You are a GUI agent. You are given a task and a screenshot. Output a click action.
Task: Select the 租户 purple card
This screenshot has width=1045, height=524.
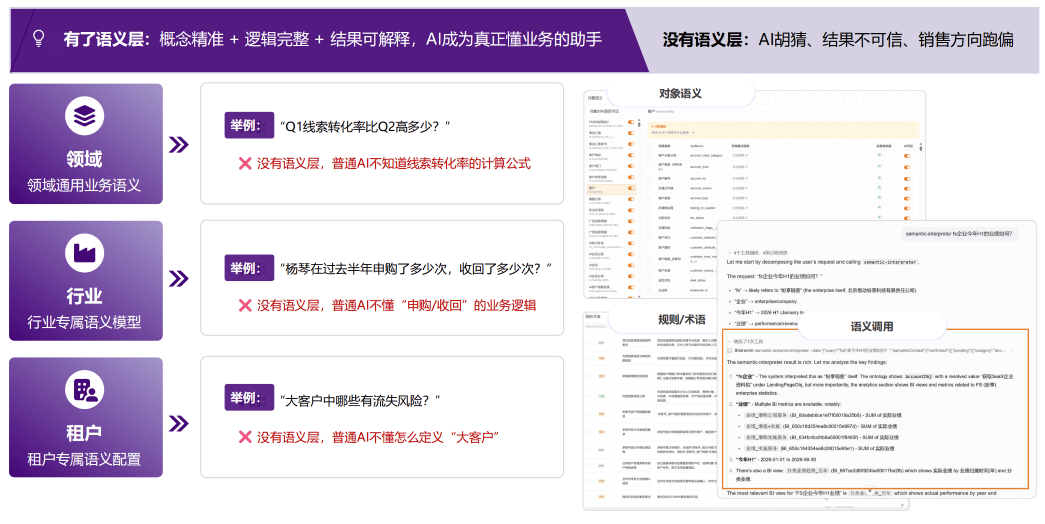pyautogui.click(x=85, y=417)
